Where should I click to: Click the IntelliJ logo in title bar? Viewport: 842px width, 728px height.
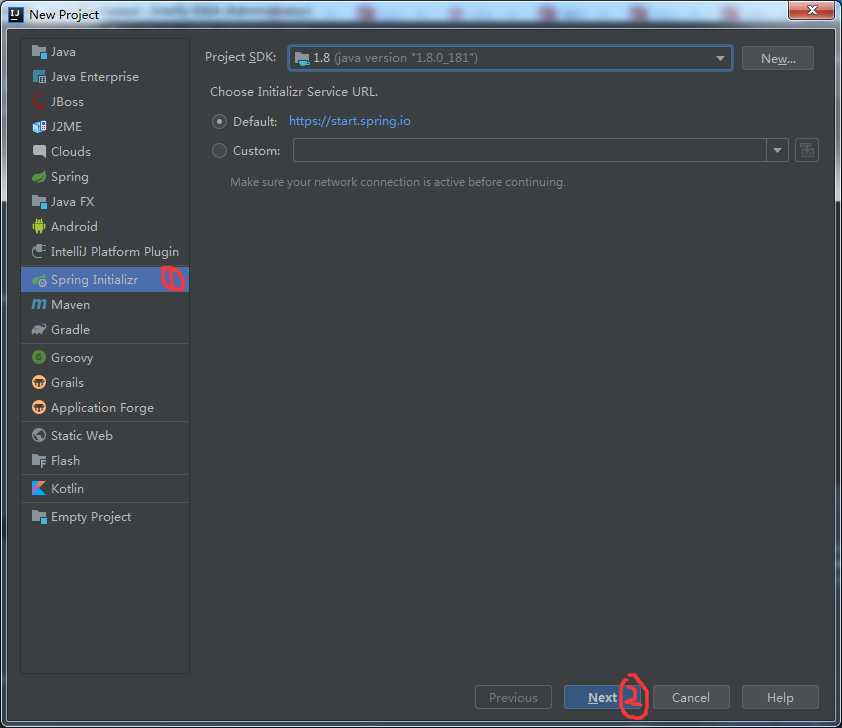[16, 14]
